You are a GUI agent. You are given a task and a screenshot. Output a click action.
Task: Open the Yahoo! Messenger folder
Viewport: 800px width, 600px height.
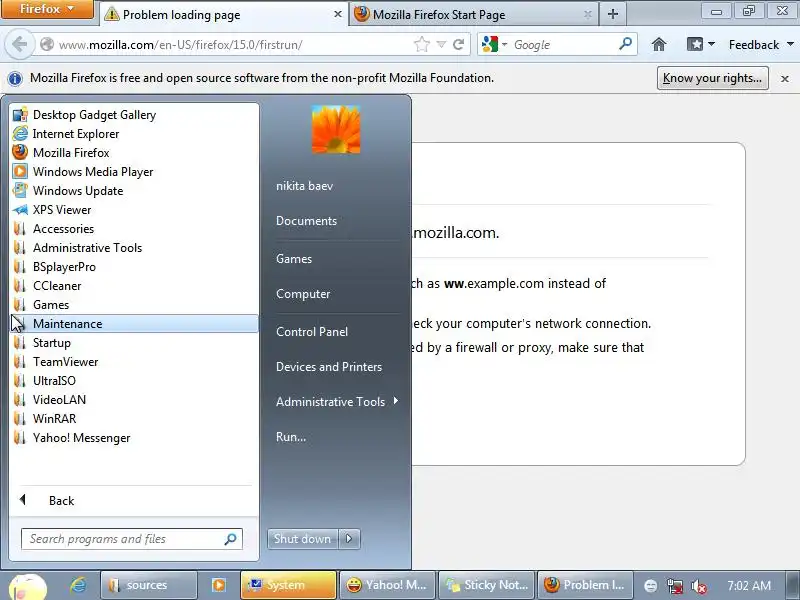tap(134, 438)
